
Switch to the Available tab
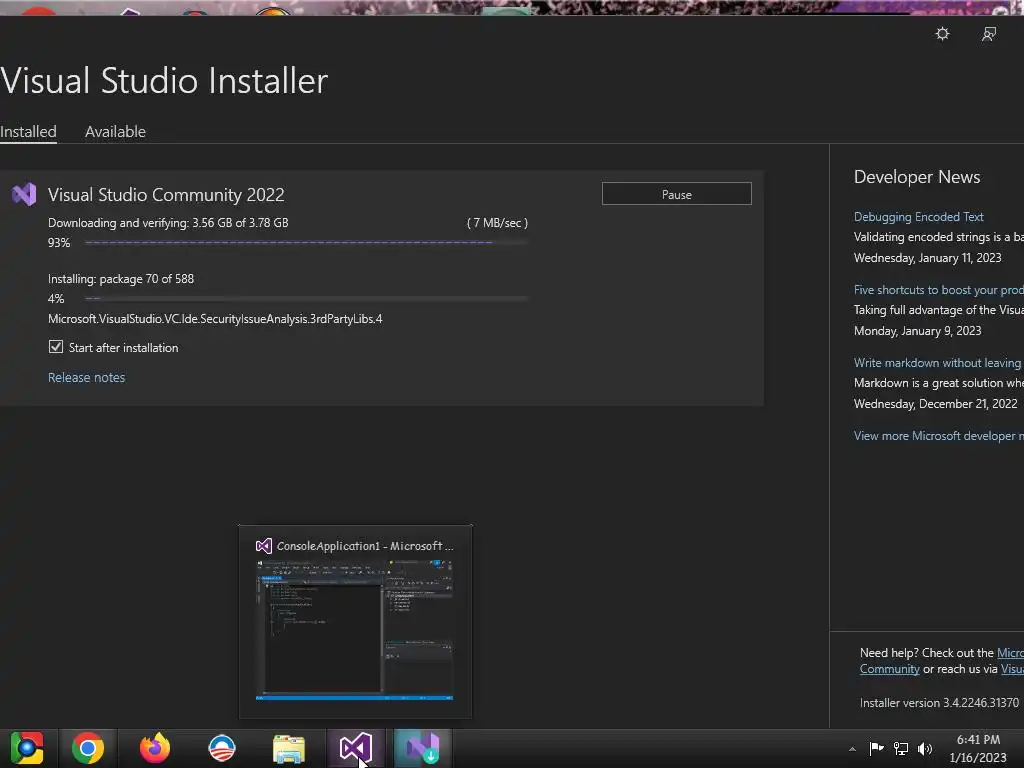[115, 131]
